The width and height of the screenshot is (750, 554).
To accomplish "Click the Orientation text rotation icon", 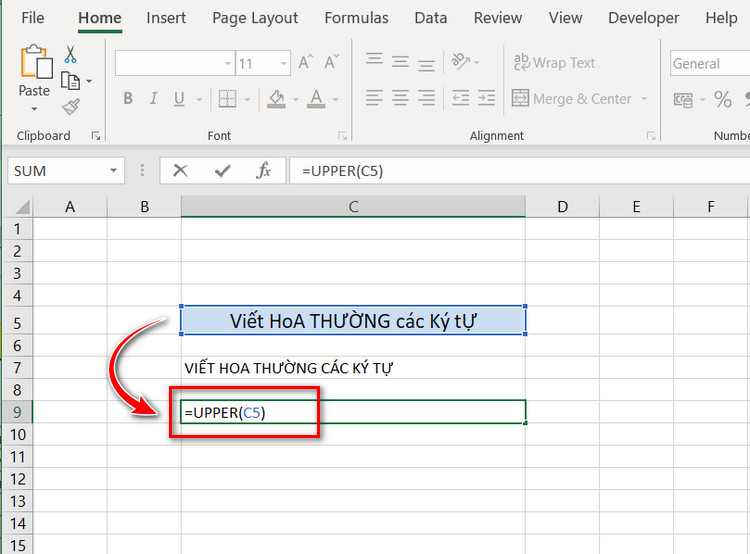I will tap(460, 61).
